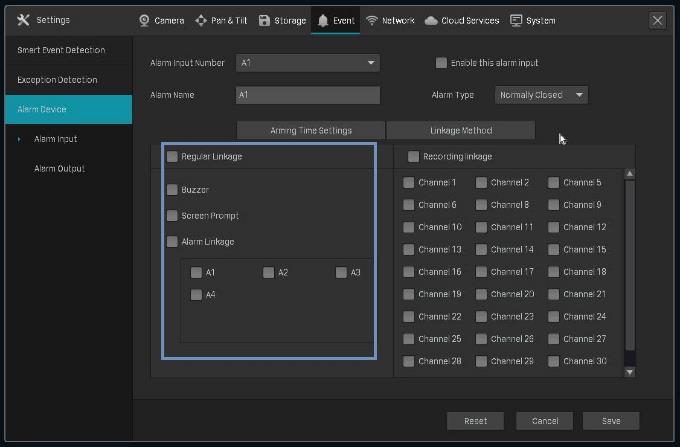Switch to Arming Time Settings tab
Screen dimensions: 680x447
point(310,130)
